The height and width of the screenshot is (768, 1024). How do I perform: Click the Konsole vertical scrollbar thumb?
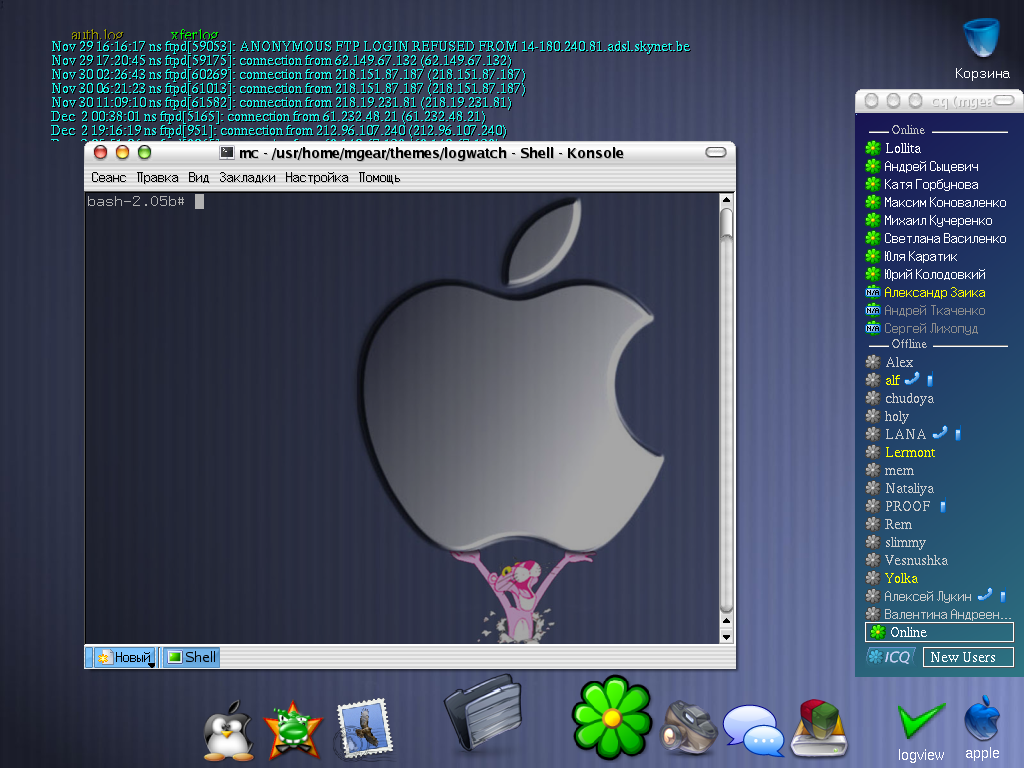726,224
